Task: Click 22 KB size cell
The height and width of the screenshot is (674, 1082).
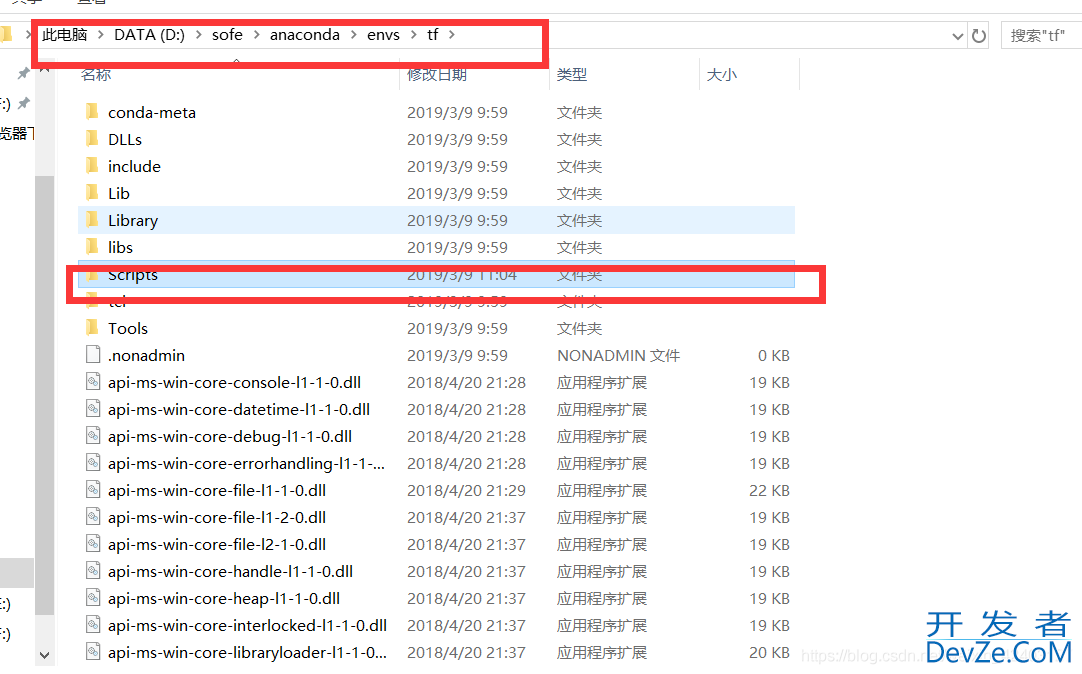Action: pos(769,490)
